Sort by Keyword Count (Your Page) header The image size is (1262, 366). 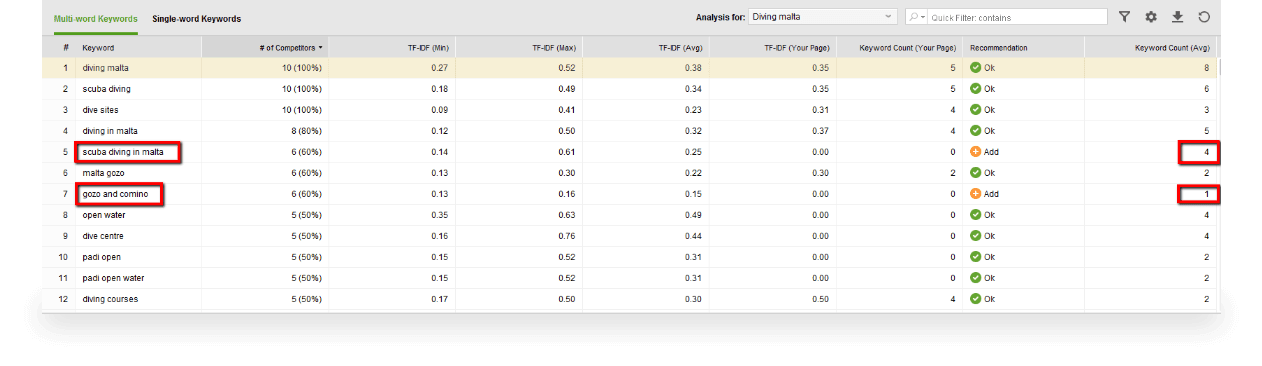(899, 47)
